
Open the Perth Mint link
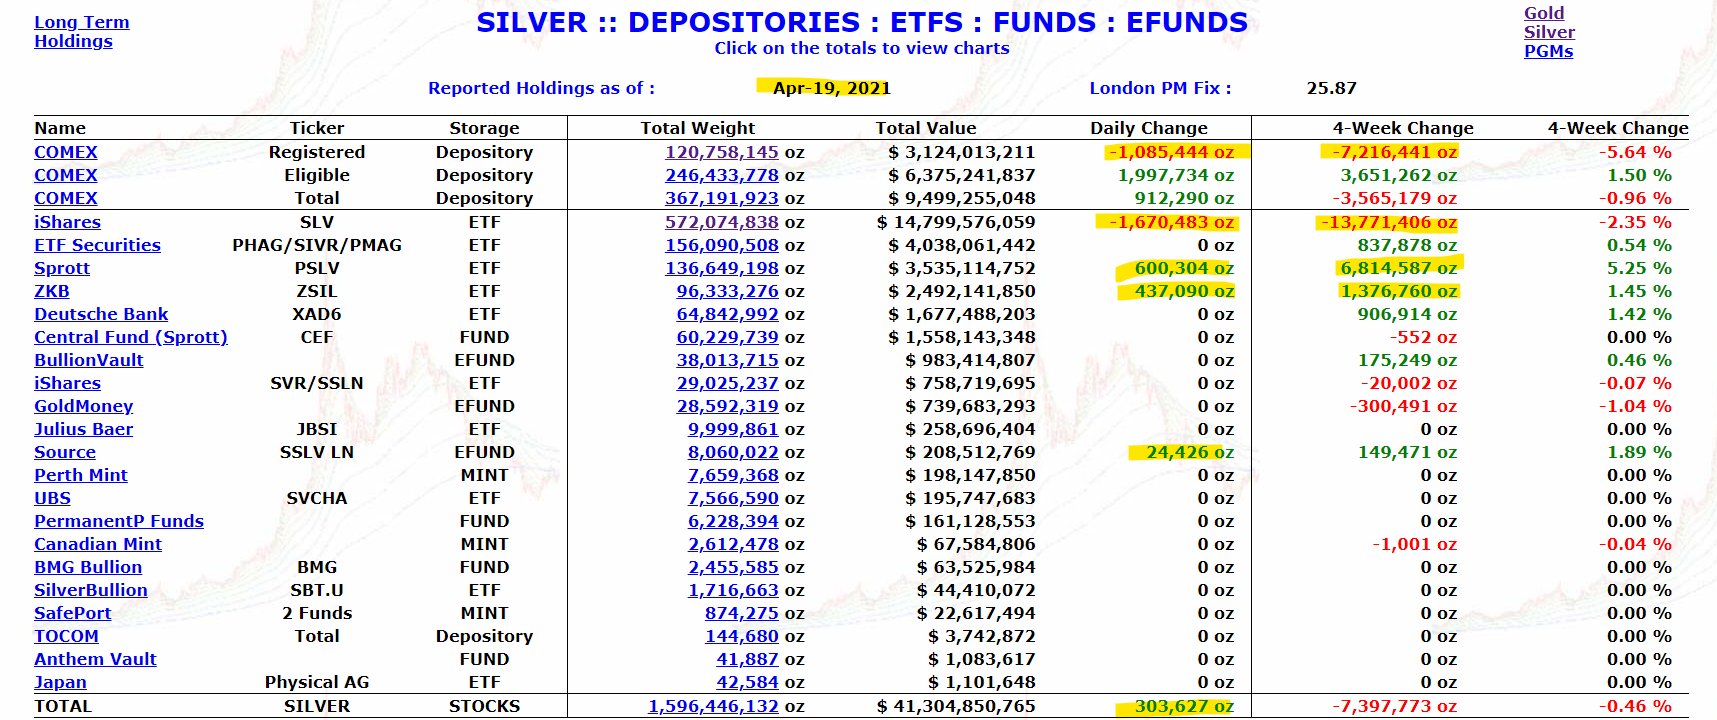(81, 475)
